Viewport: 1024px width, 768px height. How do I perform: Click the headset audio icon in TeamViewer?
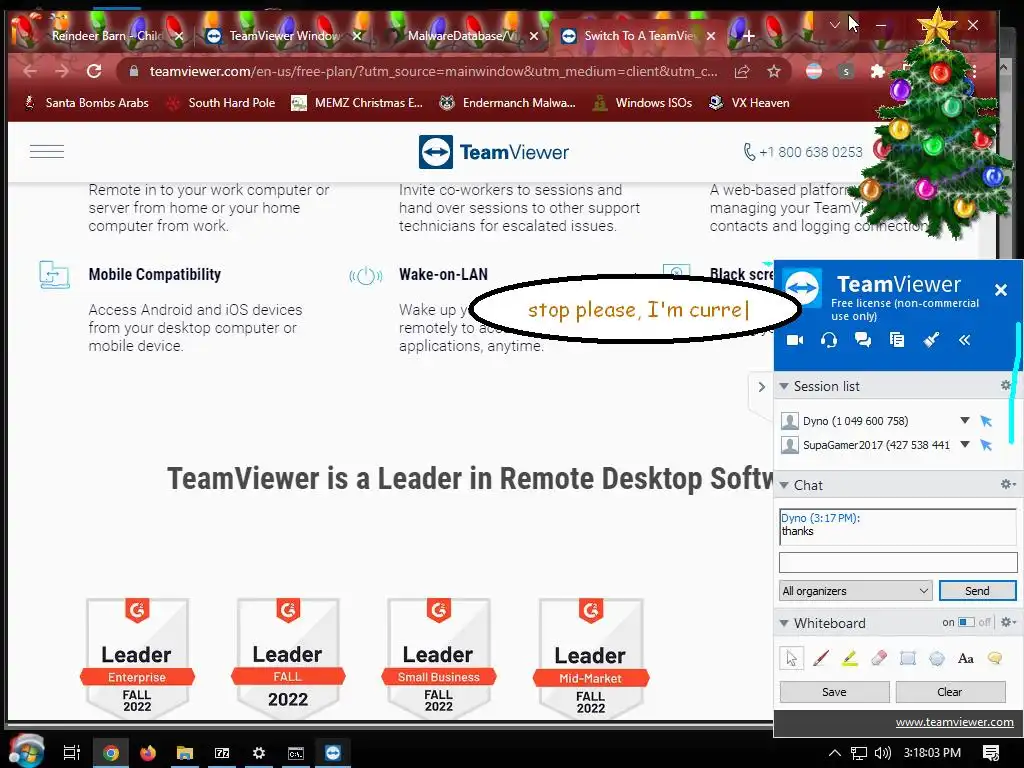coord(829,340)
